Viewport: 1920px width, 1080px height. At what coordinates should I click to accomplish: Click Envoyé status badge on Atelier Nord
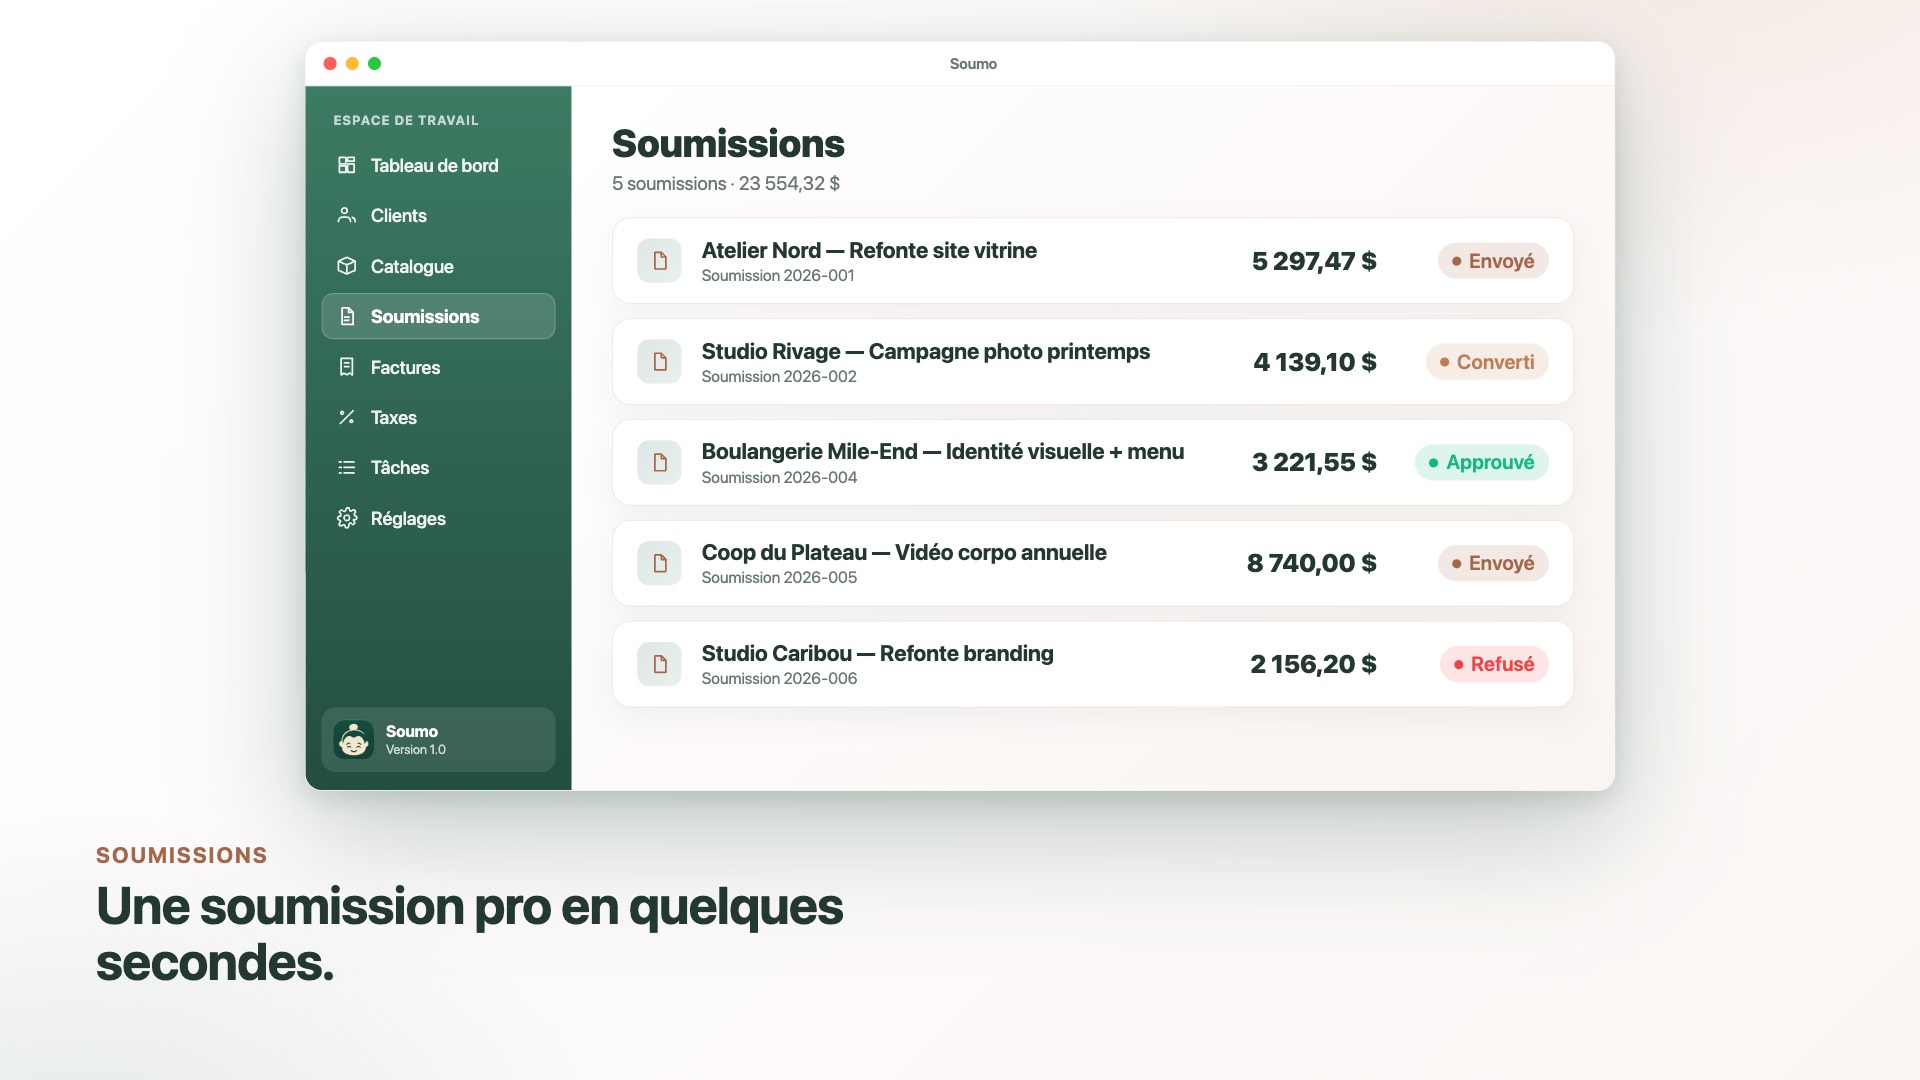(1493, 261)
